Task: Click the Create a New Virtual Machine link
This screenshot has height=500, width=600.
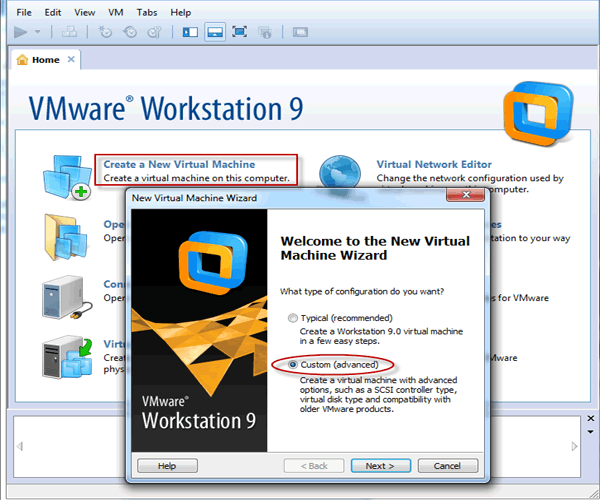Action: click(179, 164)
